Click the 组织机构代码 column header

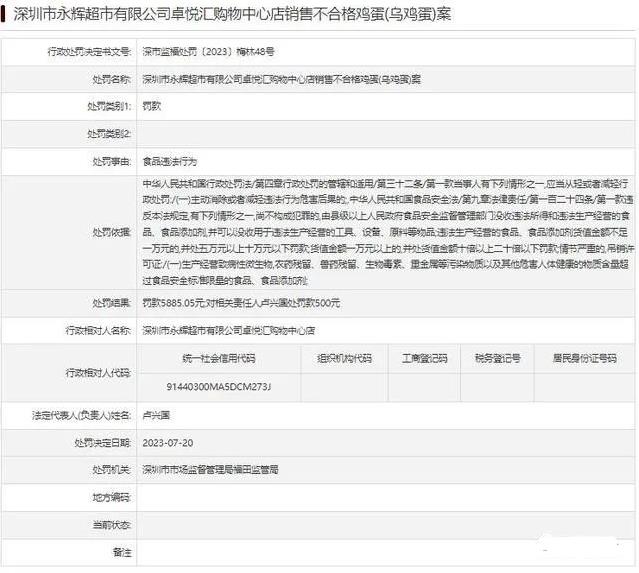[x=344, y=359]
